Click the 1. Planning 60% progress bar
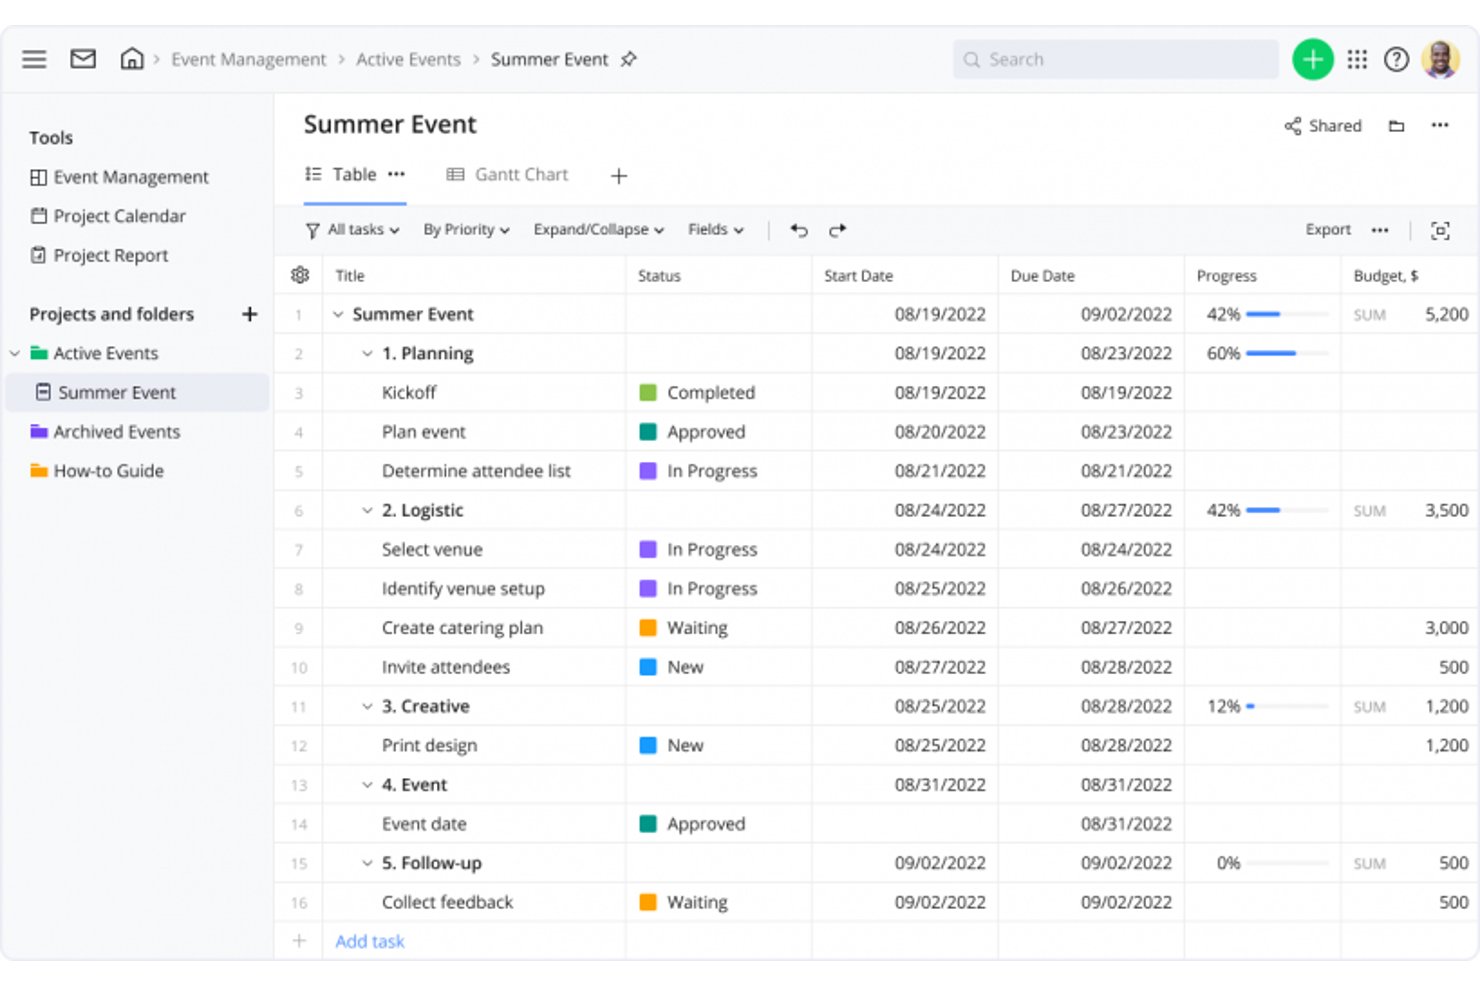 1287,354
